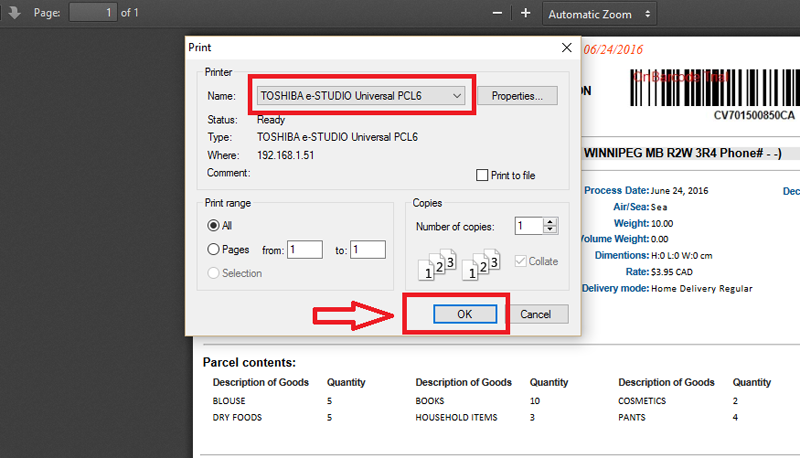Click the tracking number CV701500850CA

(754, 116)
